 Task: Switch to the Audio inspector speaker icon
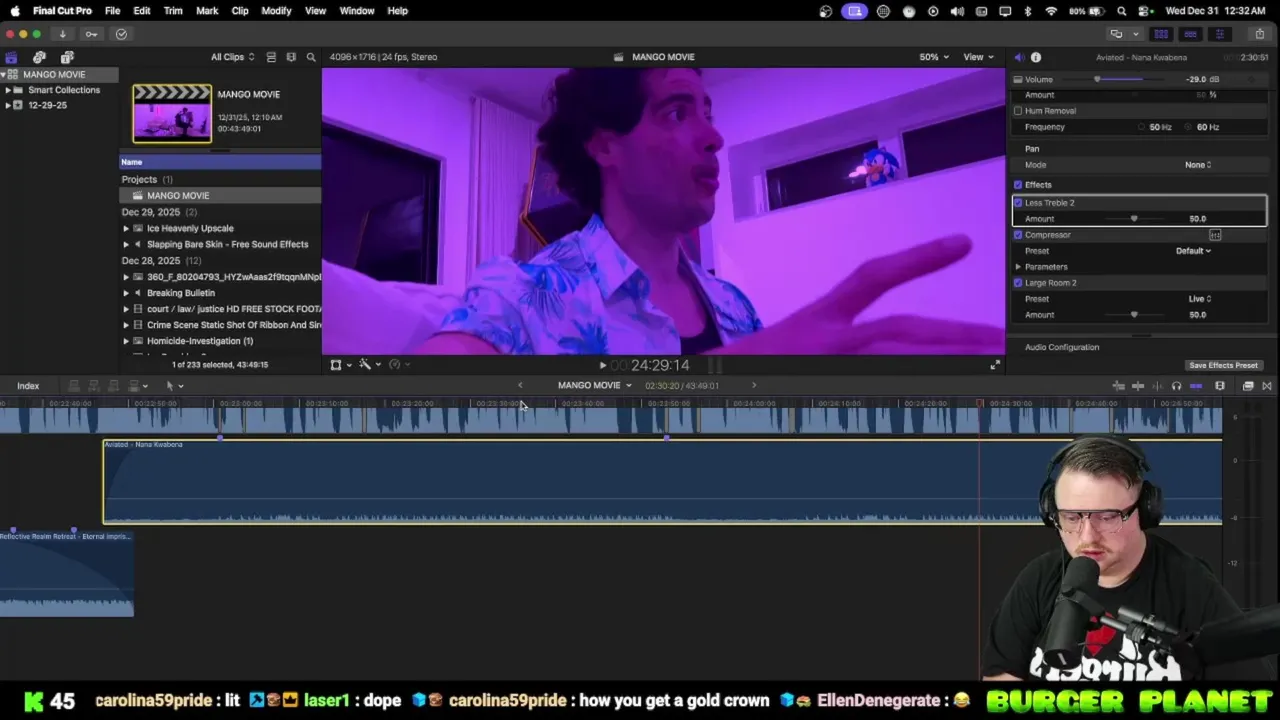click(1018, 57)
